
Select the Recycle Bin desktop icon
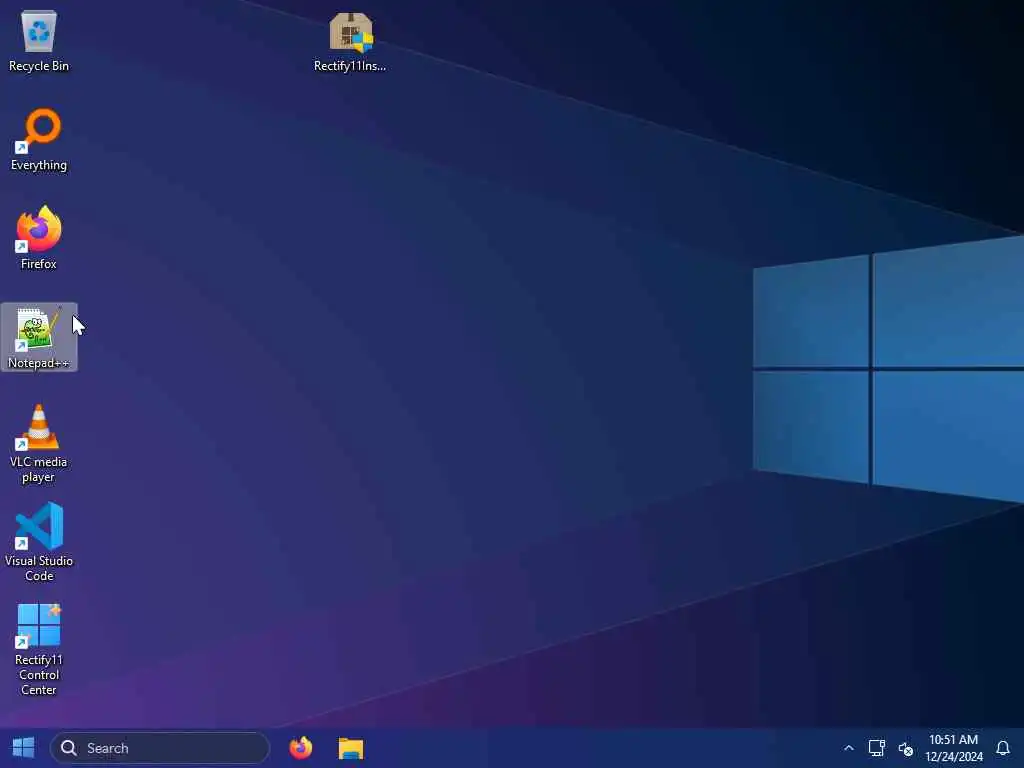coord(39,40)
